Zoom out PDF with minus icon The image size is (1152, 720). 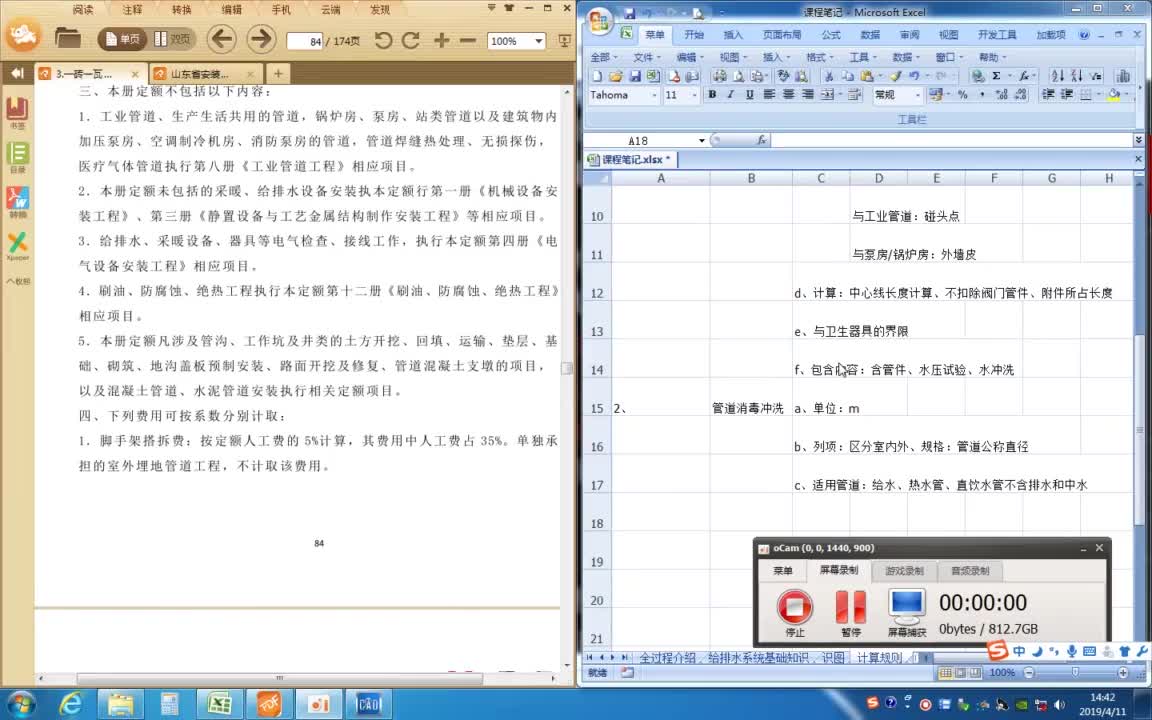pos(468,40)
